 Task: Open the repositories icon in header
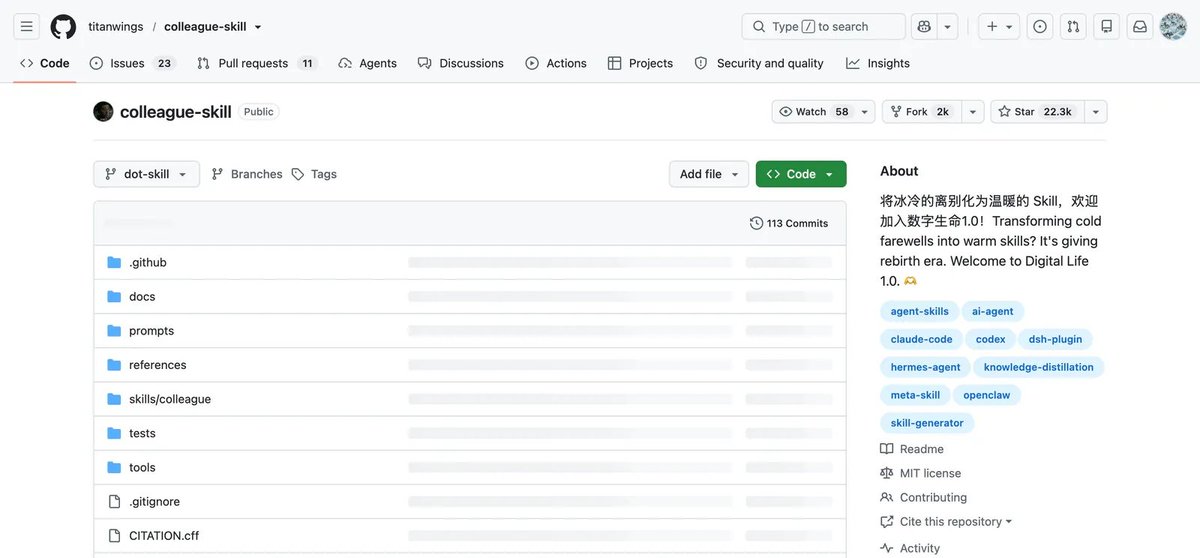point(1106,27)
